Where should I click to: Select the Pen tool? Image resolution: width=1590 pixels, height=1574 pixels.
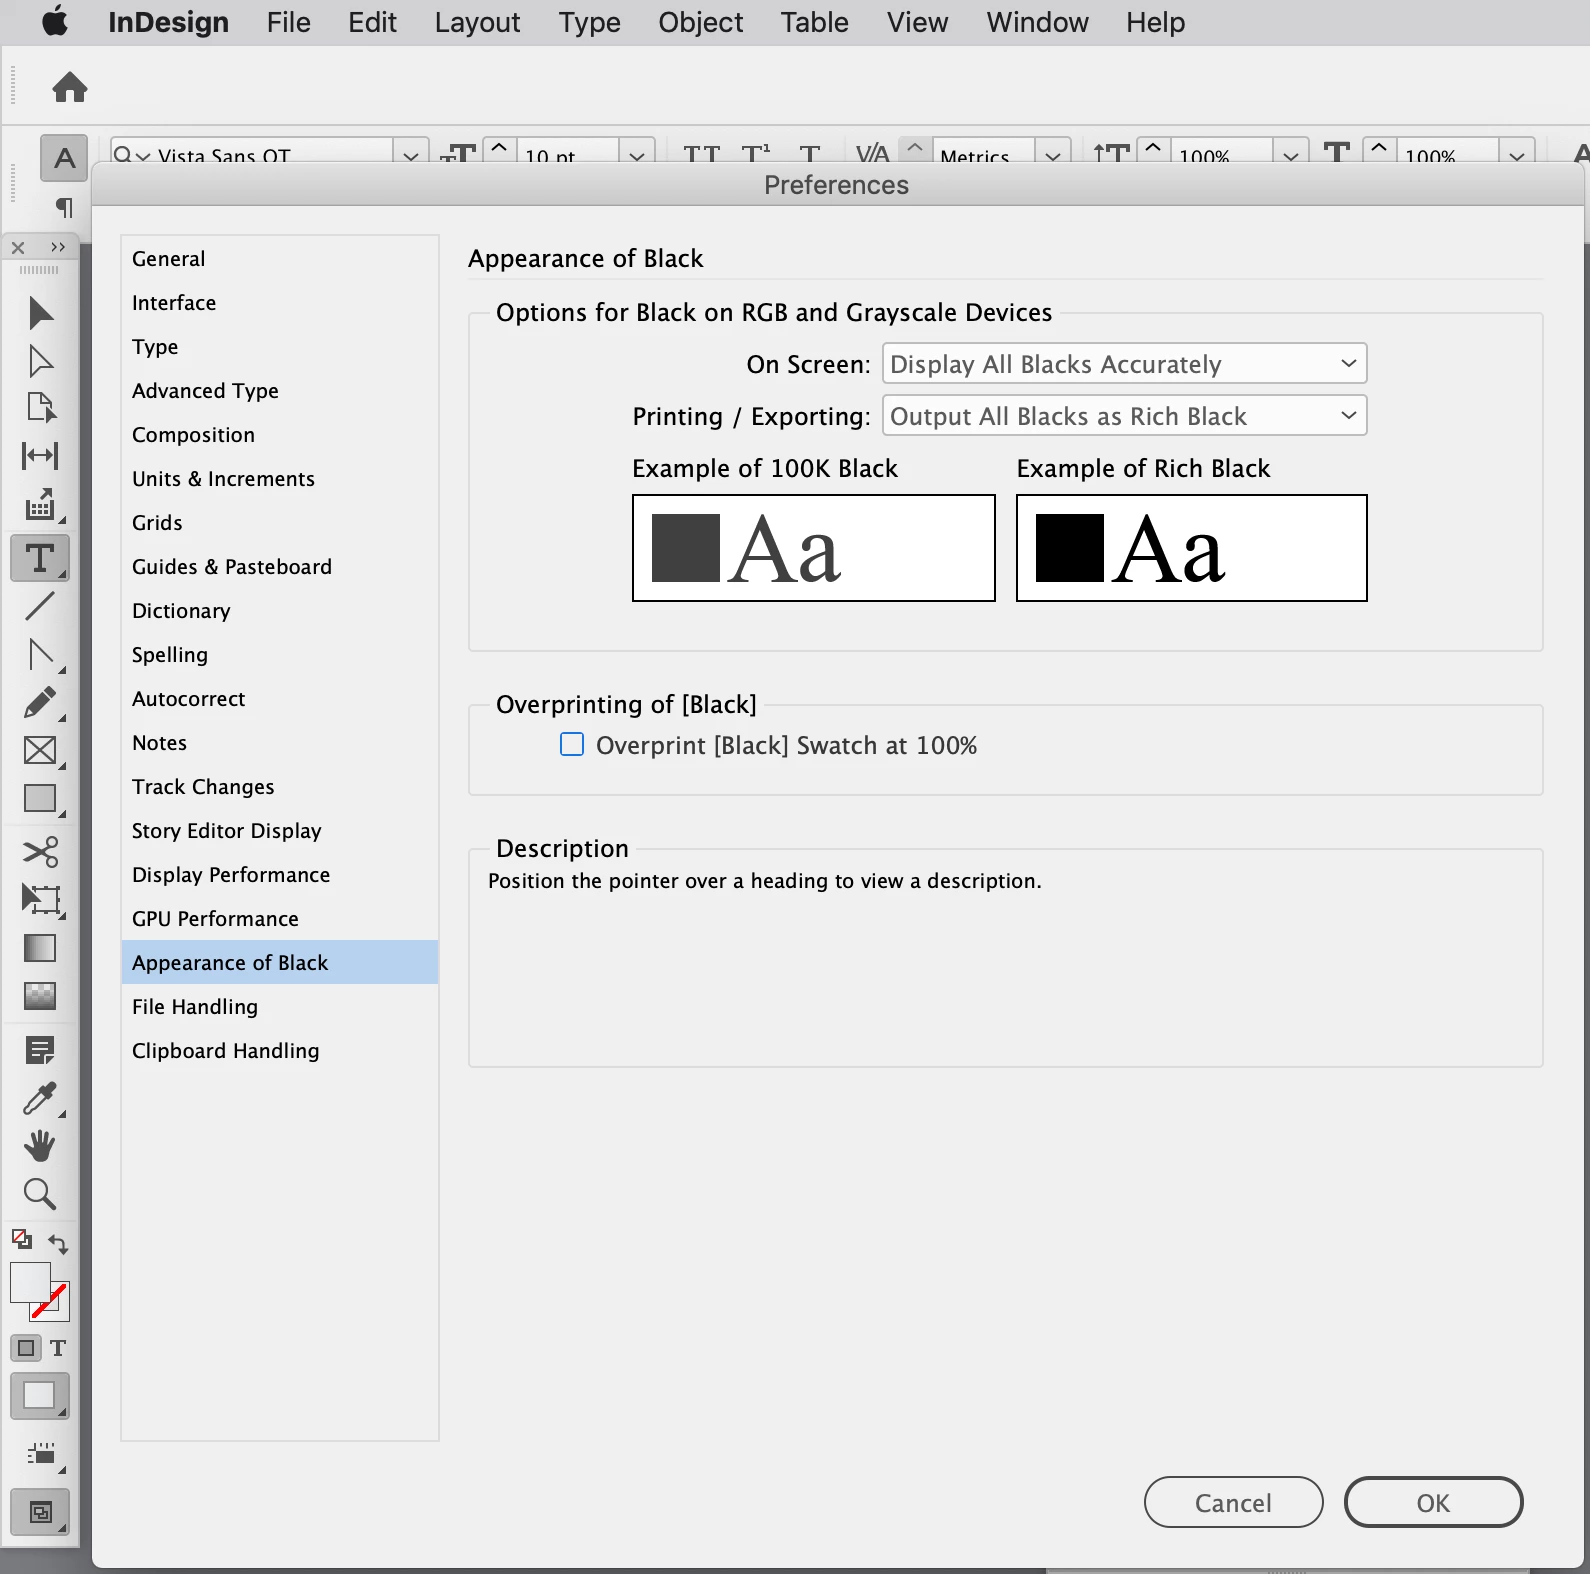40,655
